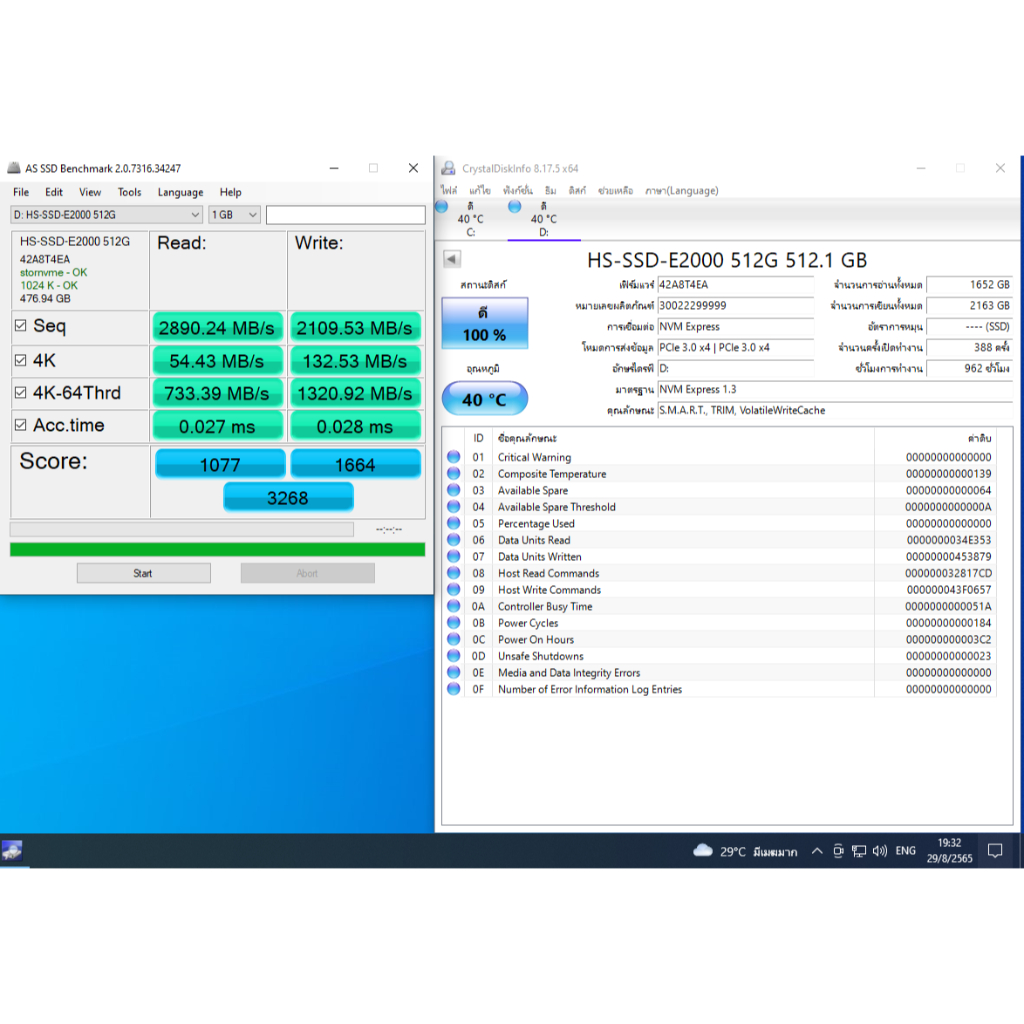Open the notification center icon in taskbar
The image size is (1024, 1024).
[995, 851]
